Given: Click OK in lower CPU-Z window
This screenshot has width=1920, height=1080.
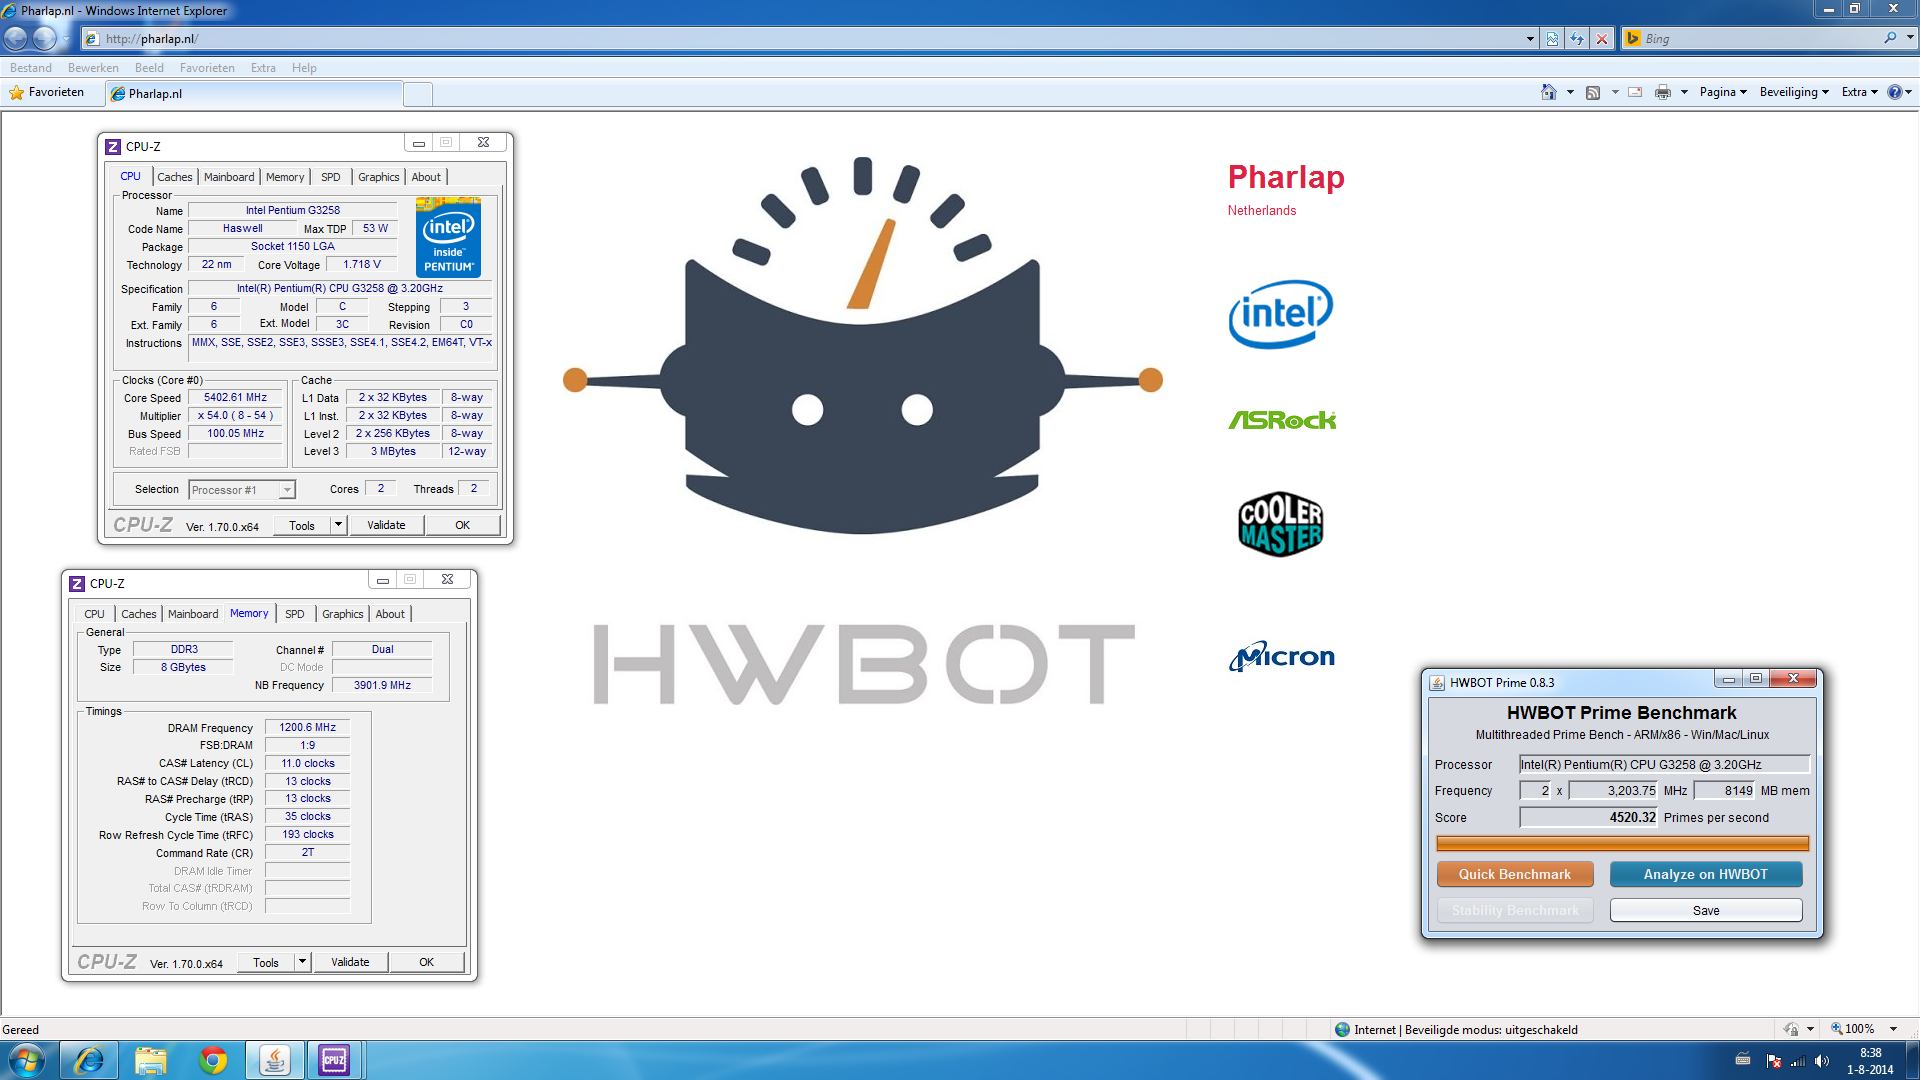Looking at the screenshot, I should tap(427, 962).
